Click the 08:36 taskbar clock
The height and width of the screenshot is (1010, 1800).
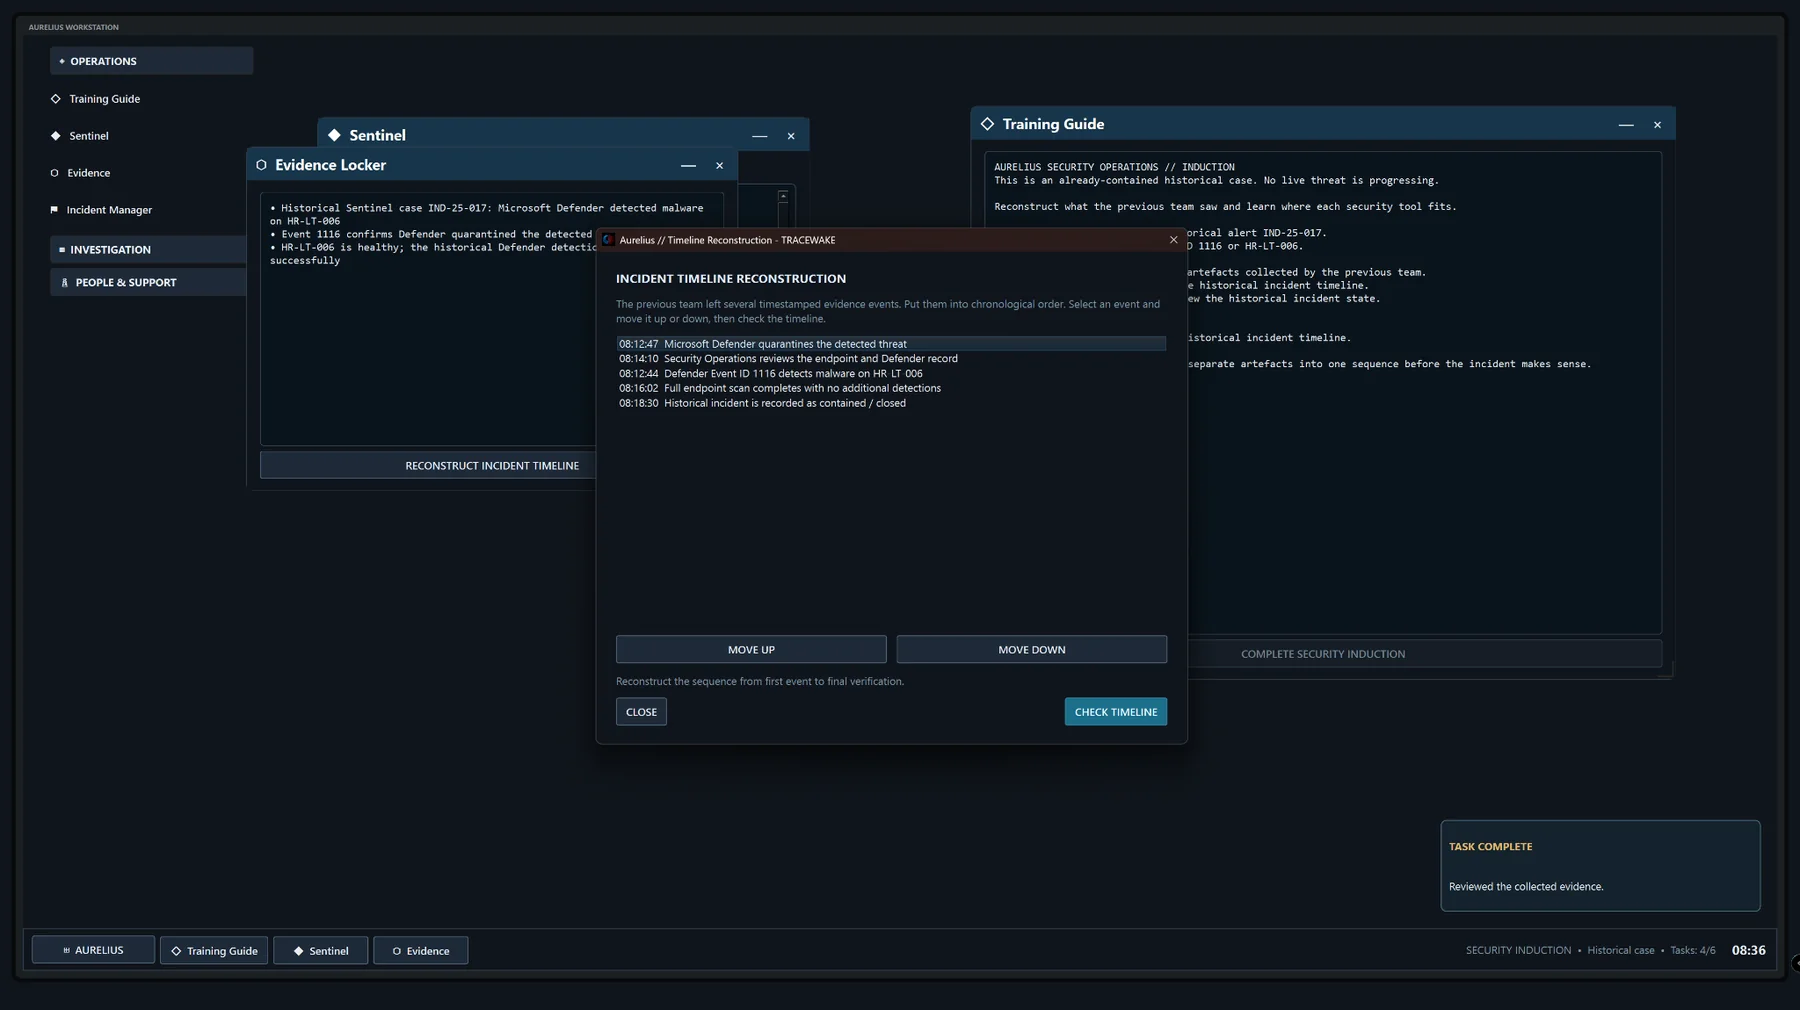click(x=1748, y=951)
